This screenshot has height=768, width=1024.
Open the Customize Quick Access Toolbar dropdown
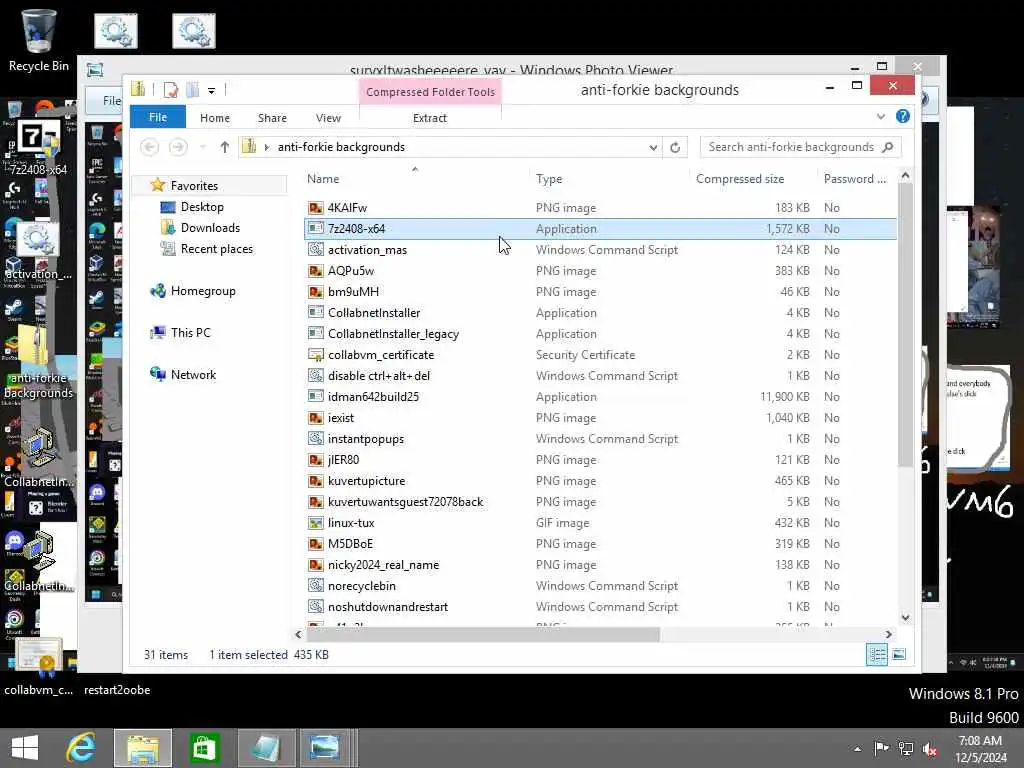point(212,91)
